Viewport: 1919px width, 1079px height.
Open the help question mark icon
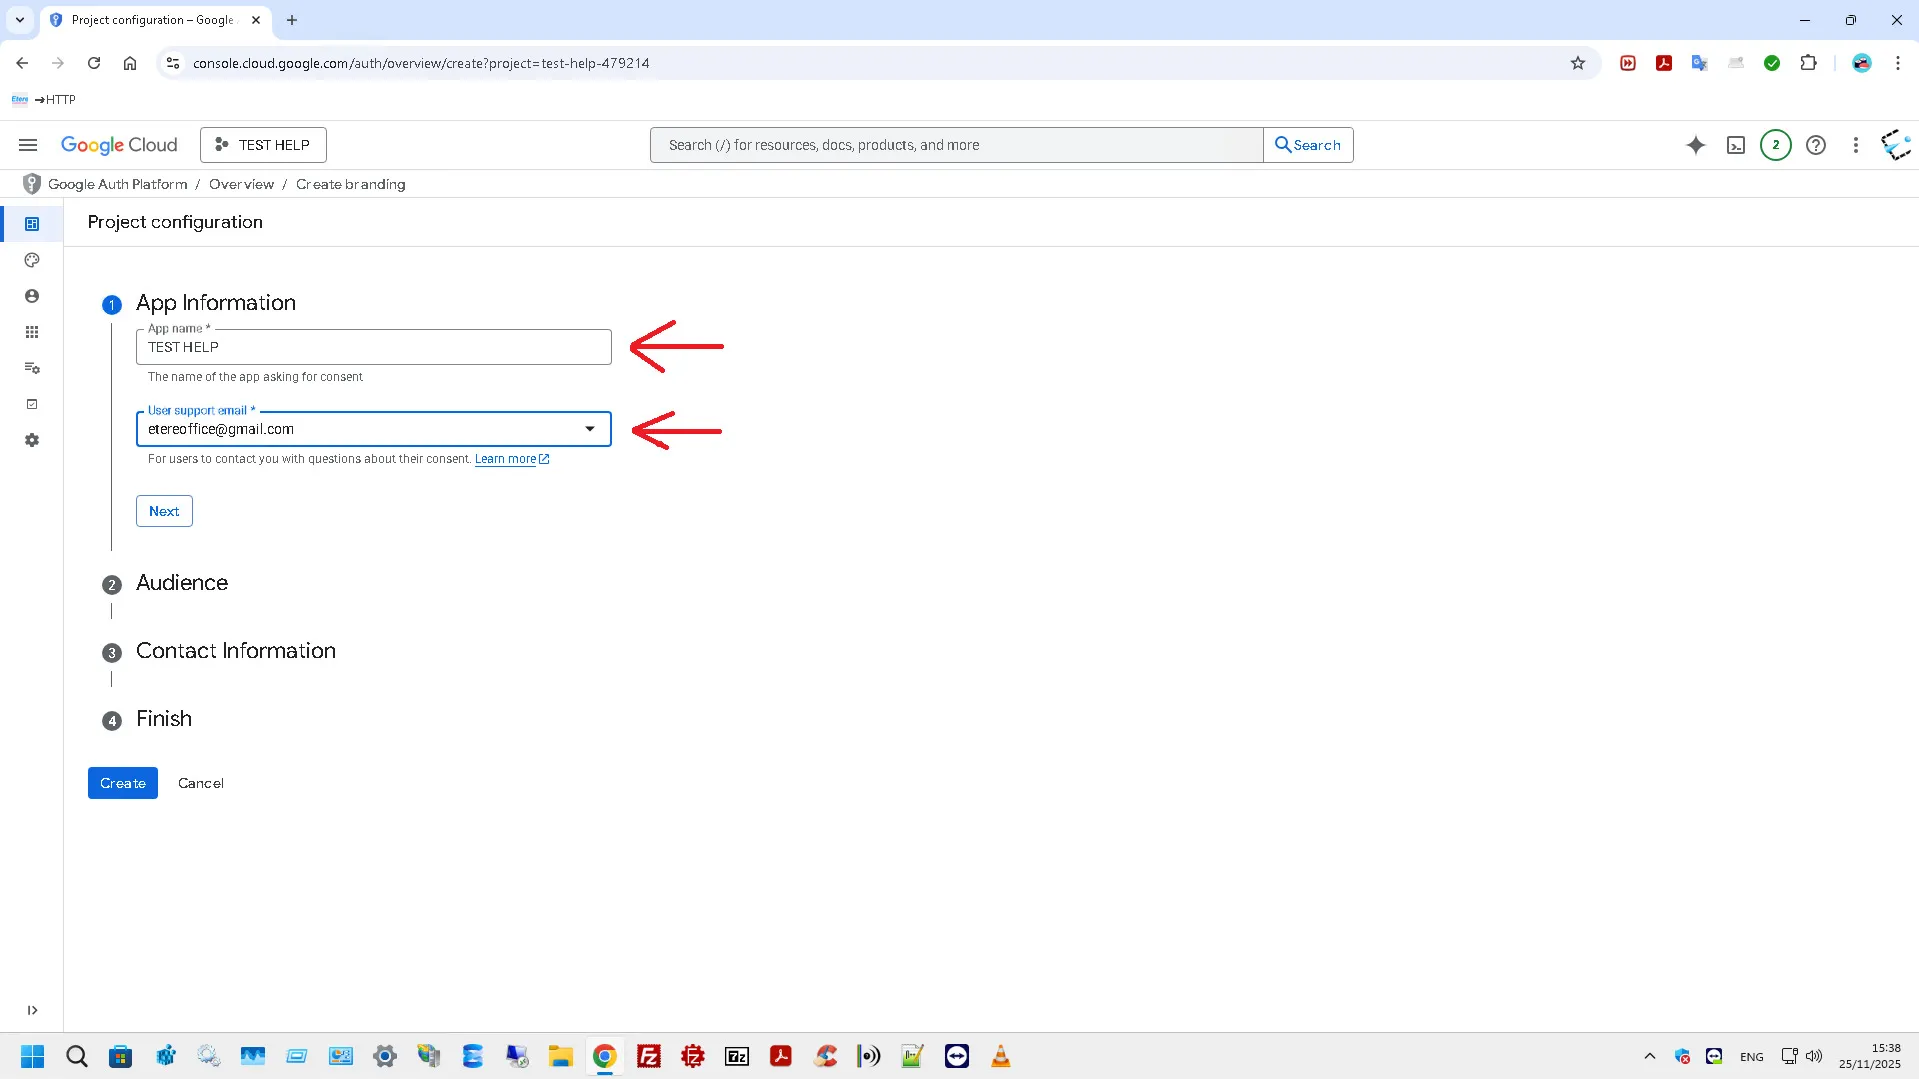click(1815, 145)
